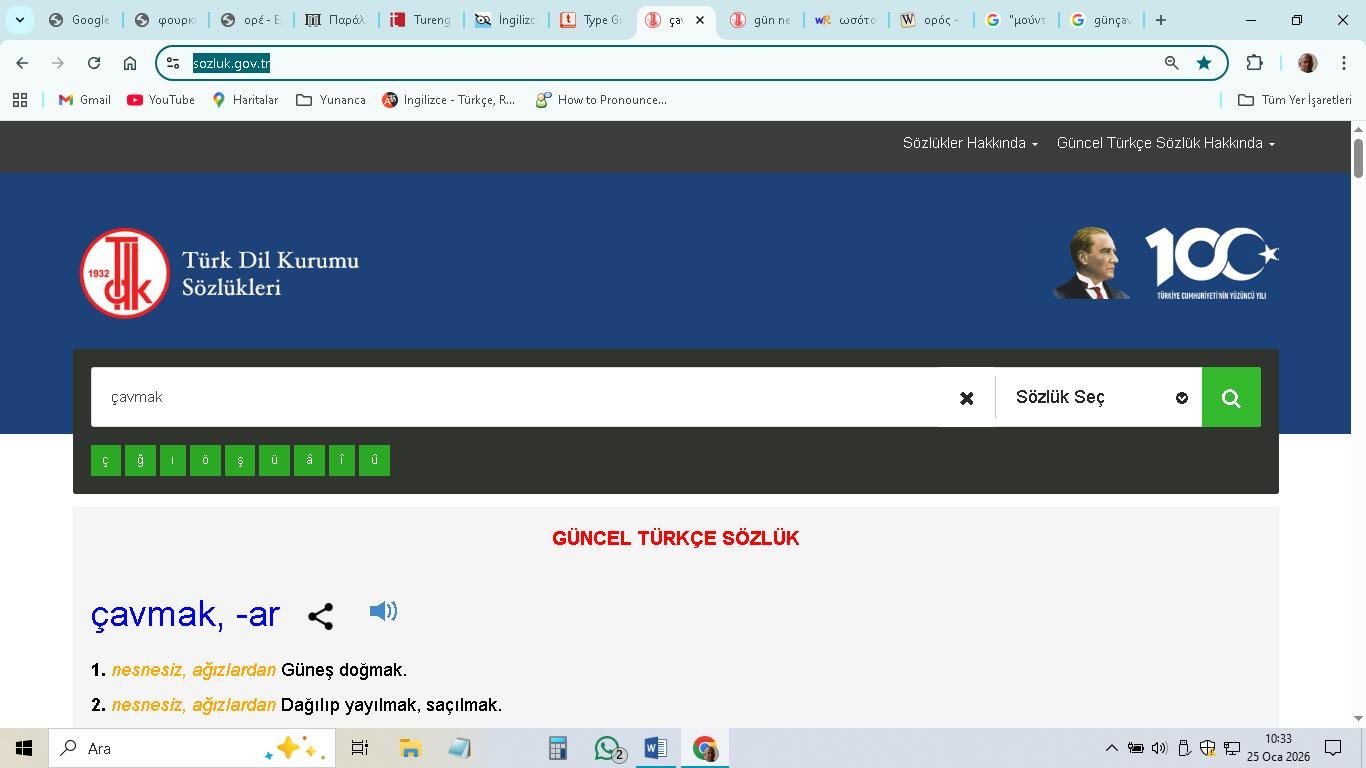This screenshot has height=768, width=1366.
Task: Open the Sözlük Seç dropdown
Action: [x=1098, y=398]
